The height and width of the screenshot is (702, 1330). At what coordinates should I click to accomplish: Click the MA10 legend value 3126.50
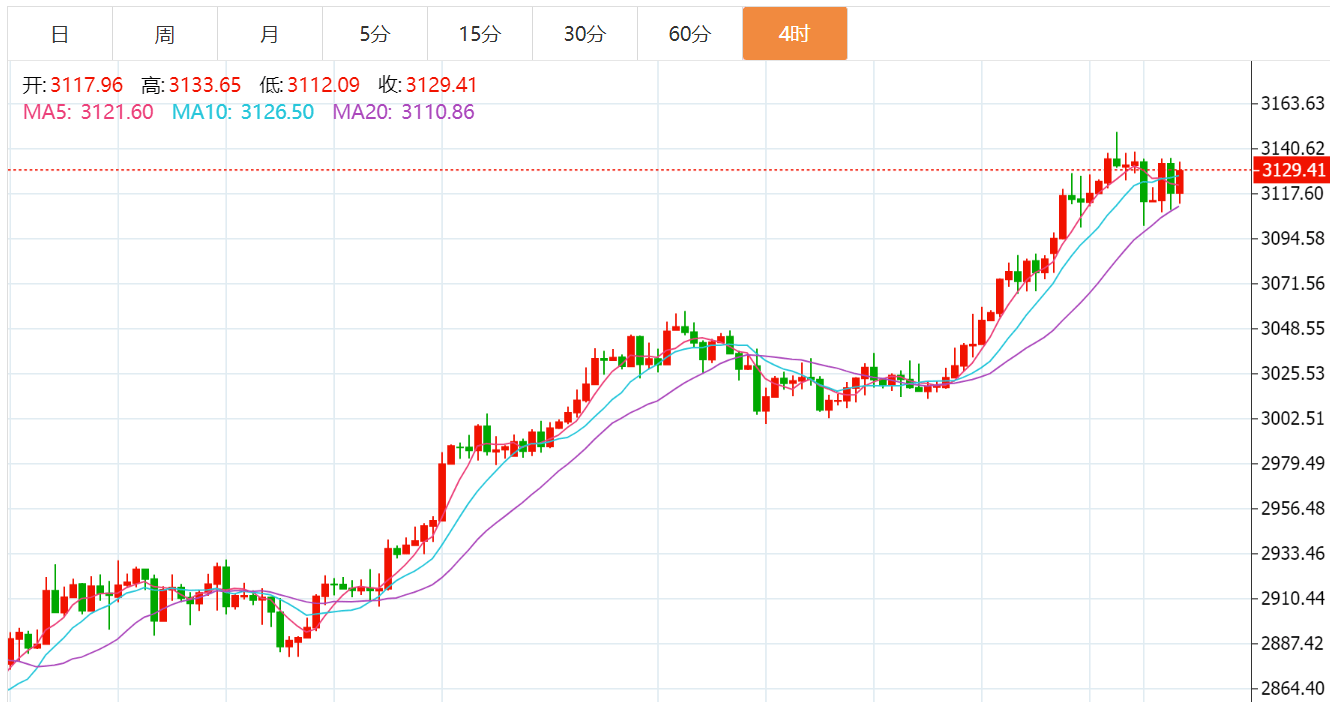(276, 112)
